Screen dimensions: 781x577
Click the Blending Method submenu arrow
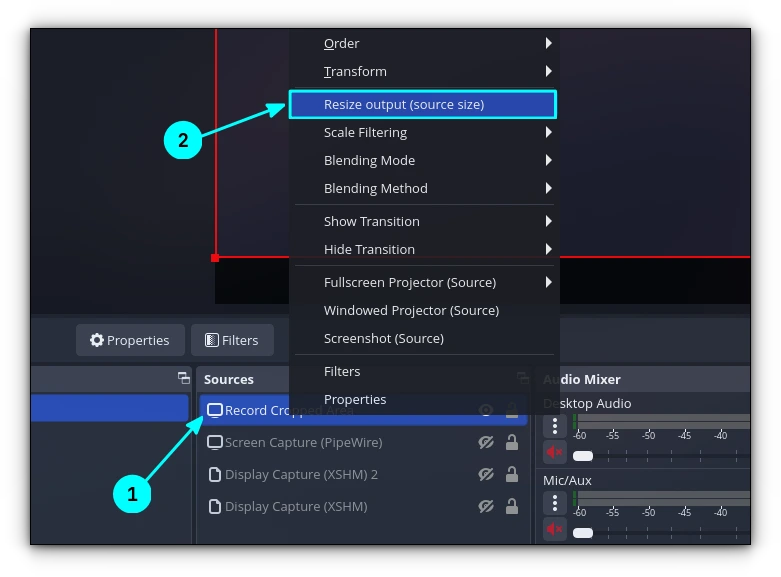pos(548,188)
